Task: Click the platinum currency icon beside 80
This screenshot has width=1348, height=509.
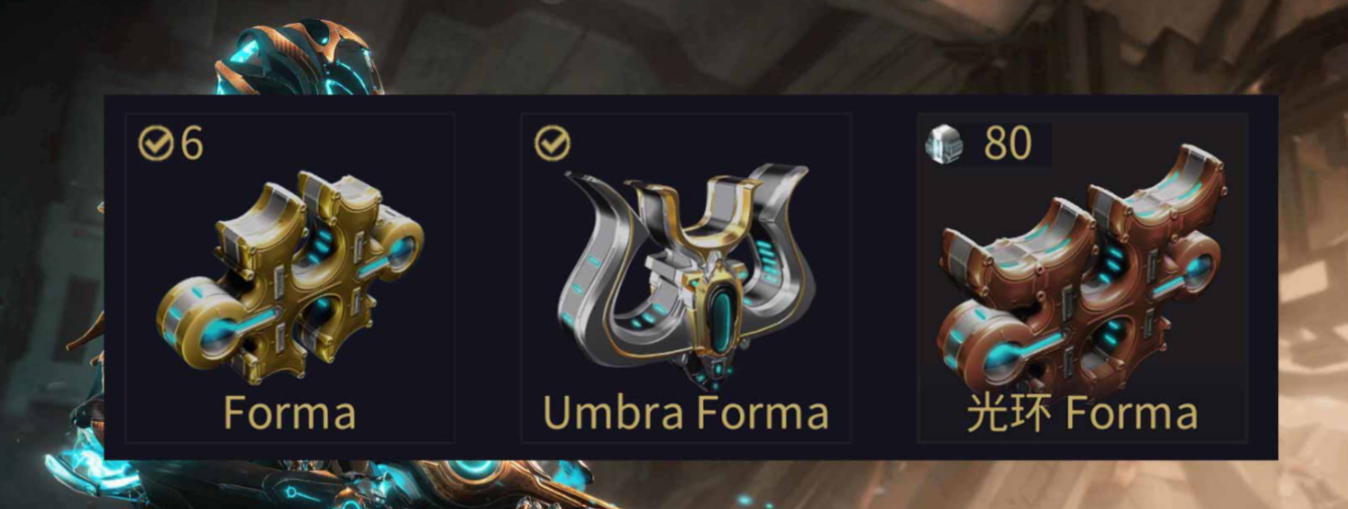Action: (x=946, y=145)
